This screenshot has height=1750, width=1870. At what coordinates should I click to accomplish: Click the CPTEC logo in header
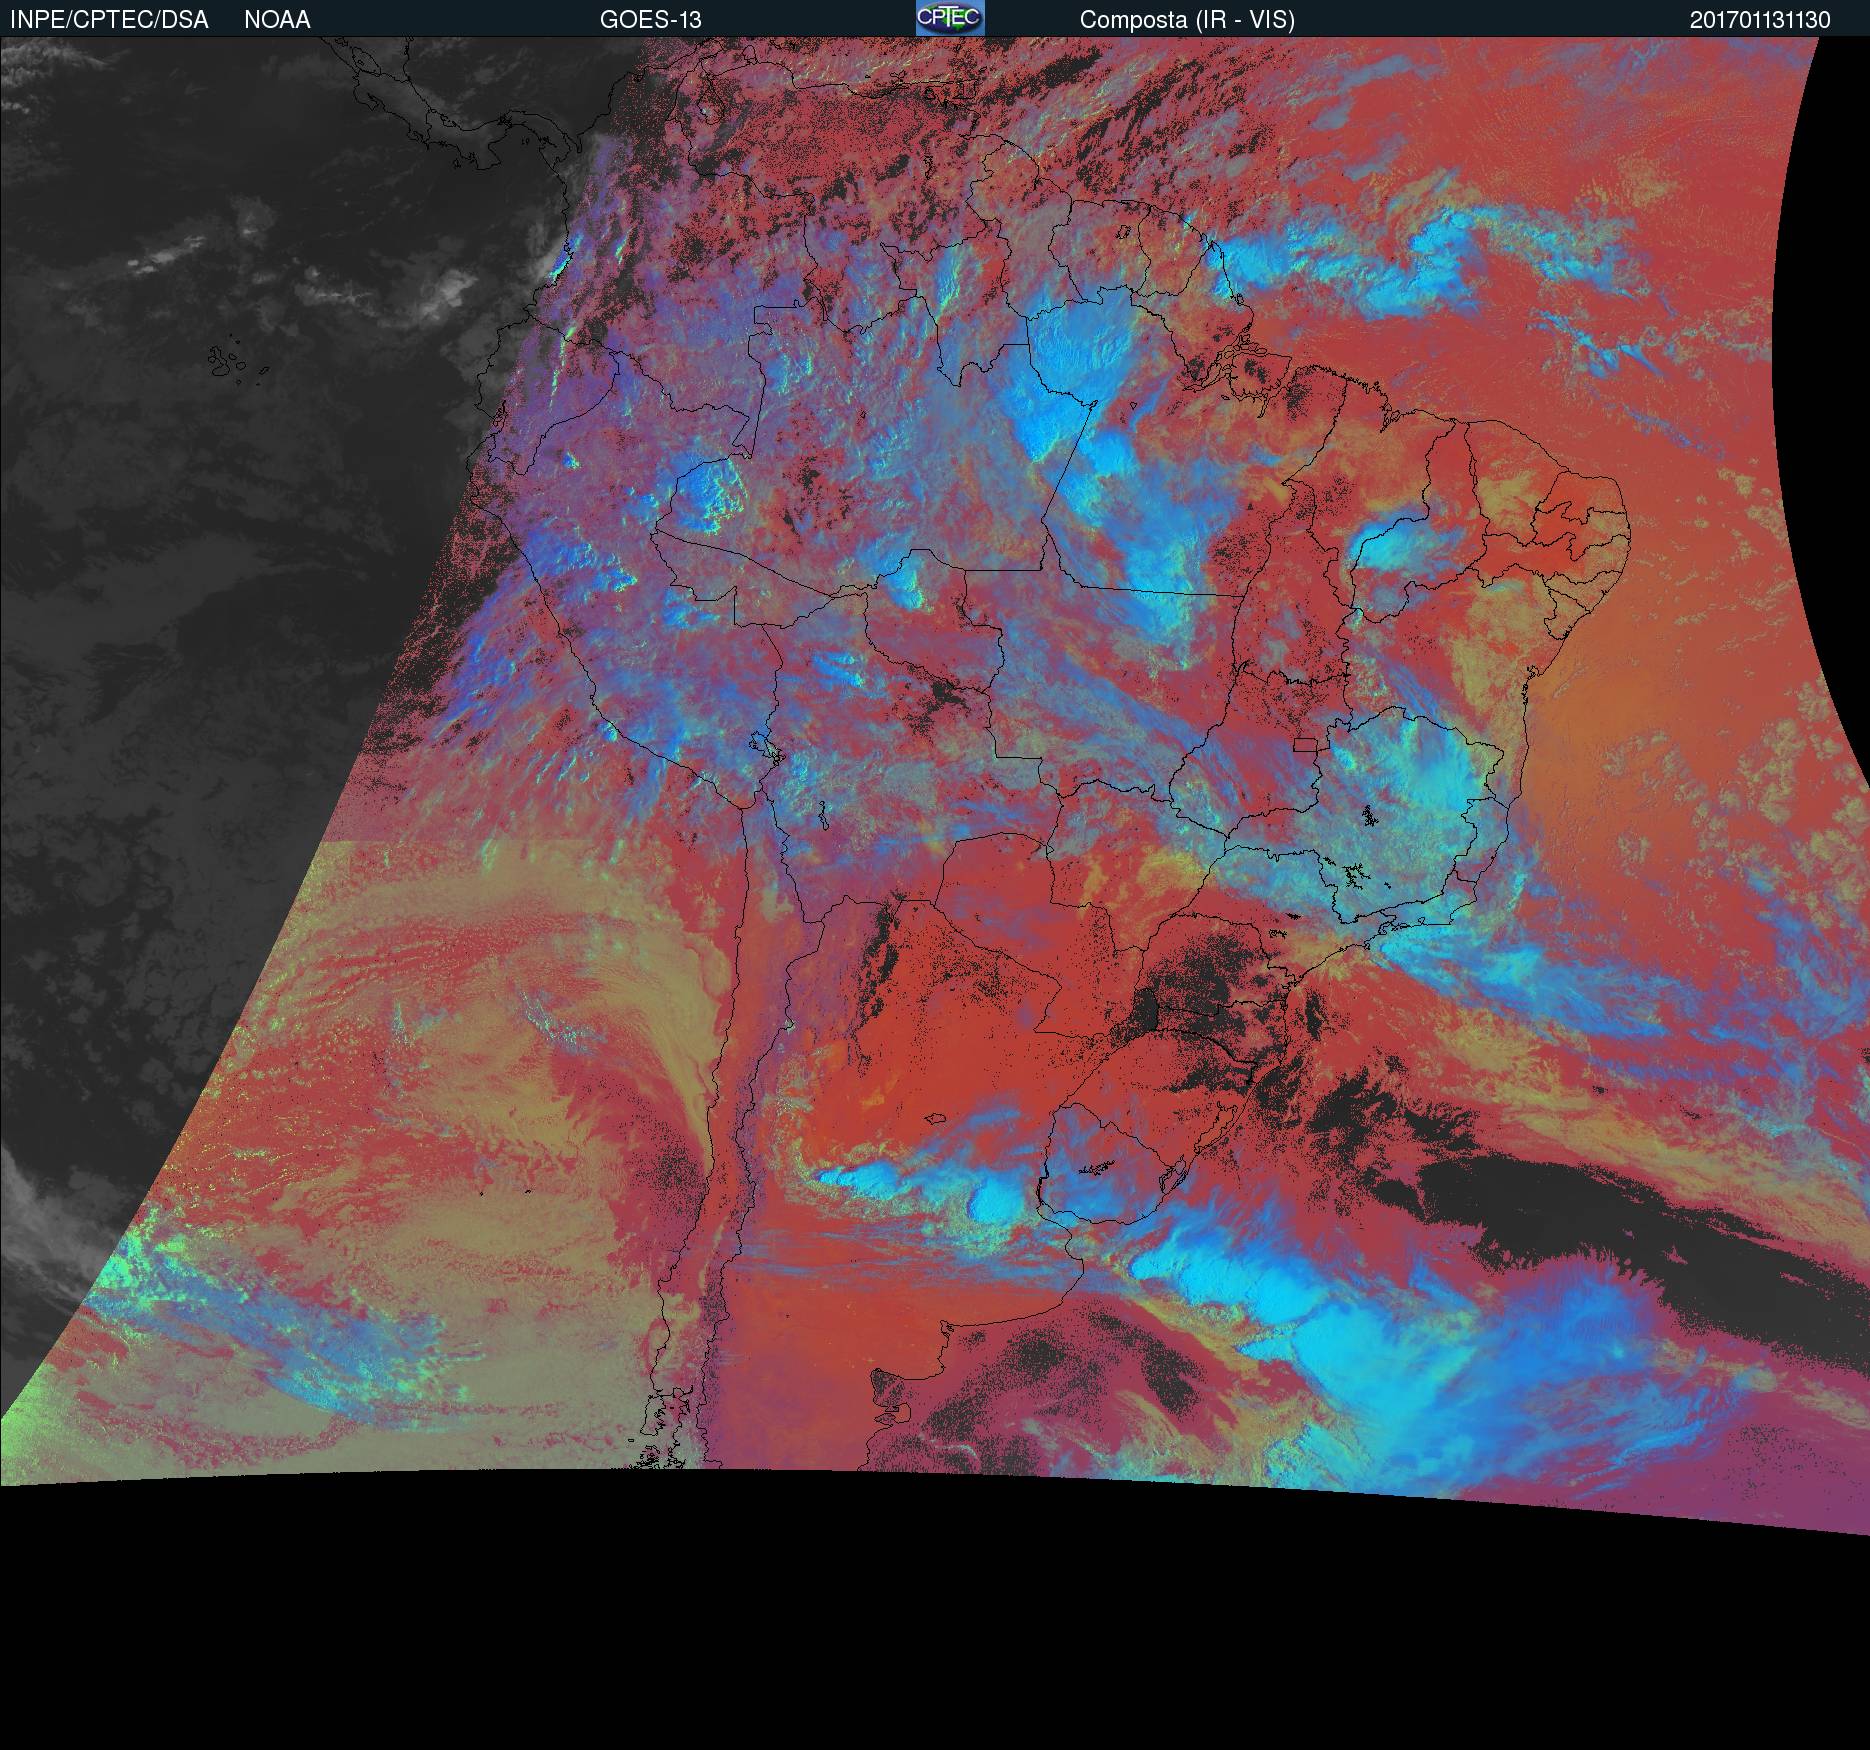tap(950, 18)
